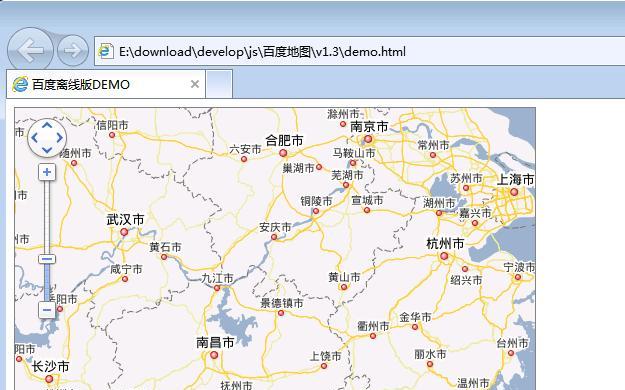Pan the map down with the bottom arrow
625x390 pixels.
coord(47,150)
